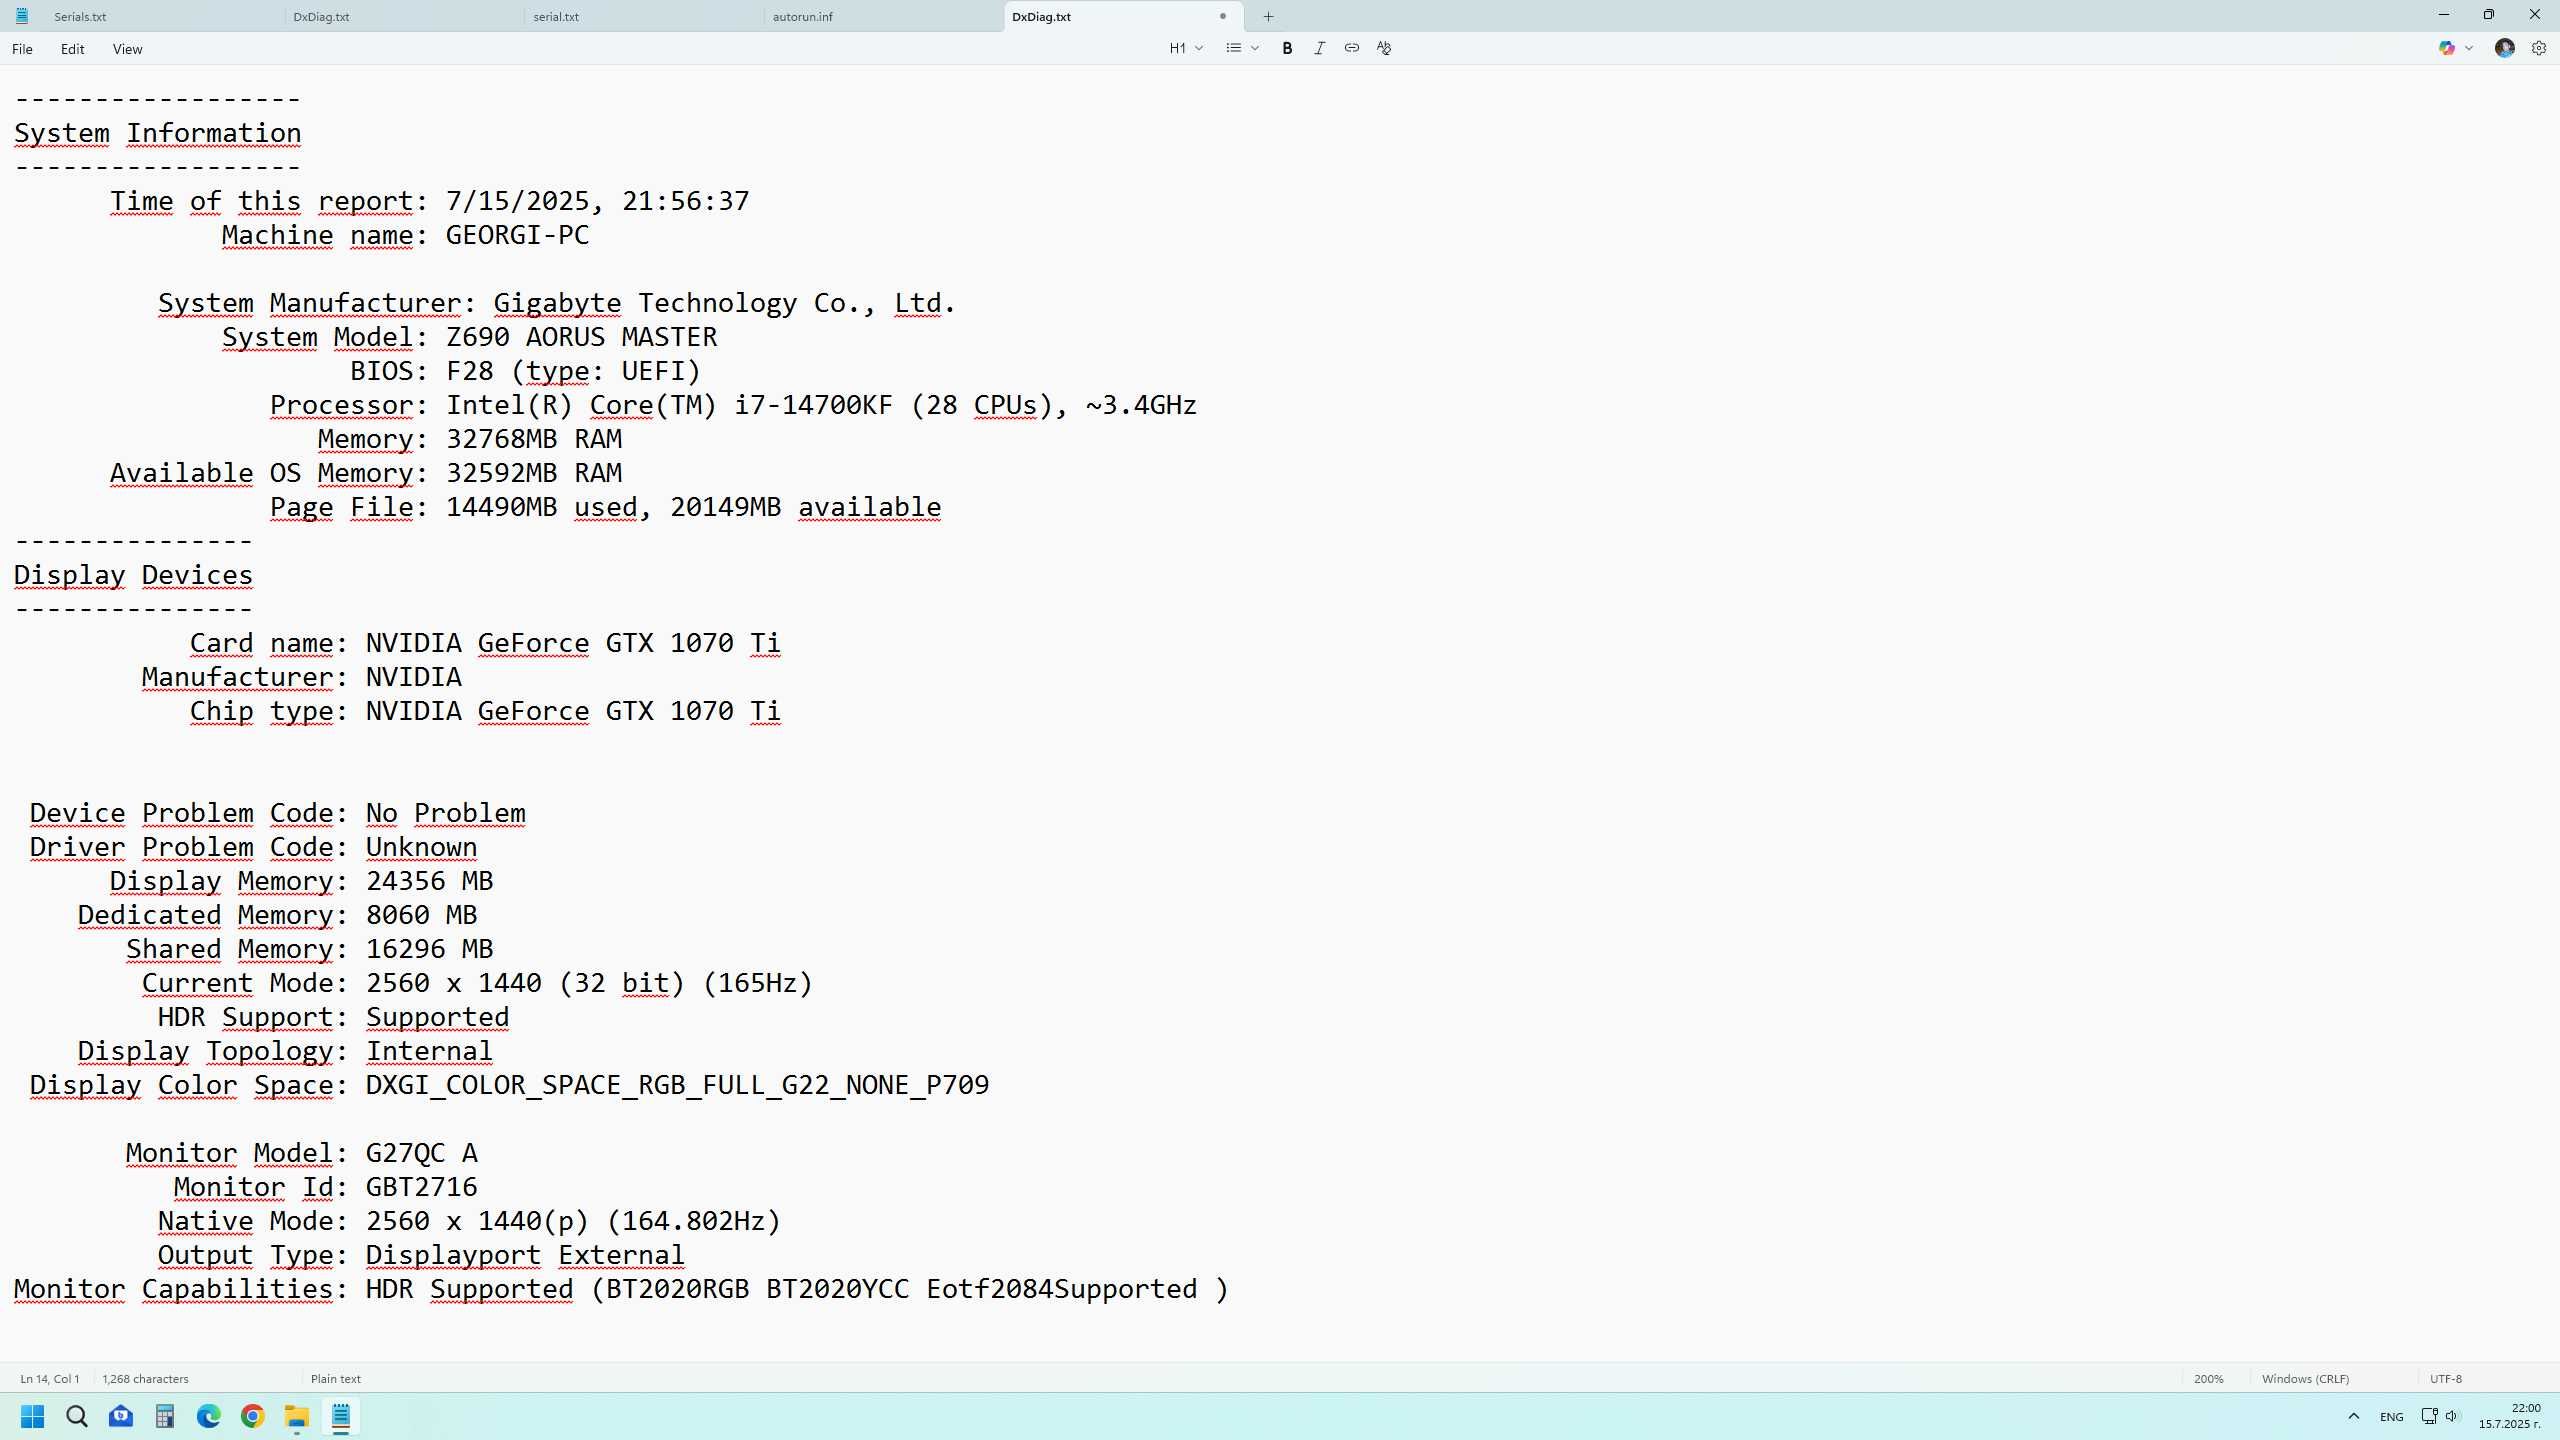Expand the H1 heading style dropdown
Image resolution: width=2560 pixels, height=1440 pixels.
click(x=1187, y=48)
